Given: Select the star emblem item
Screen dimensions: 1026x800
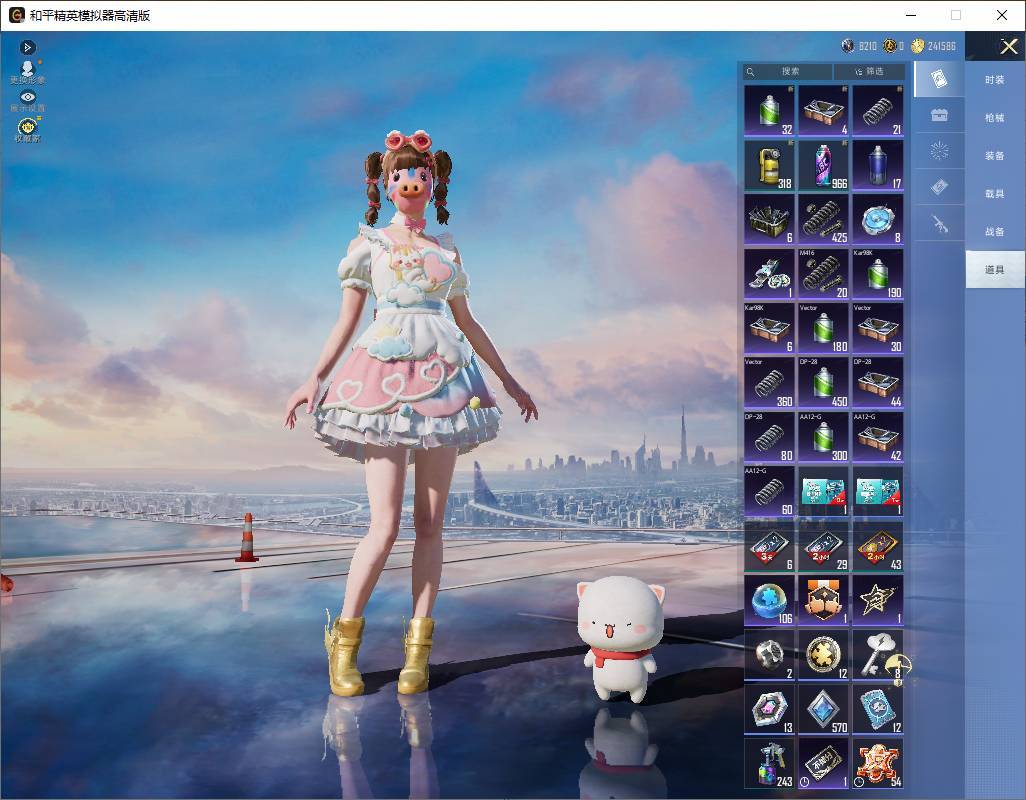Looking at the screenshot, I should (x=878, y=600).
